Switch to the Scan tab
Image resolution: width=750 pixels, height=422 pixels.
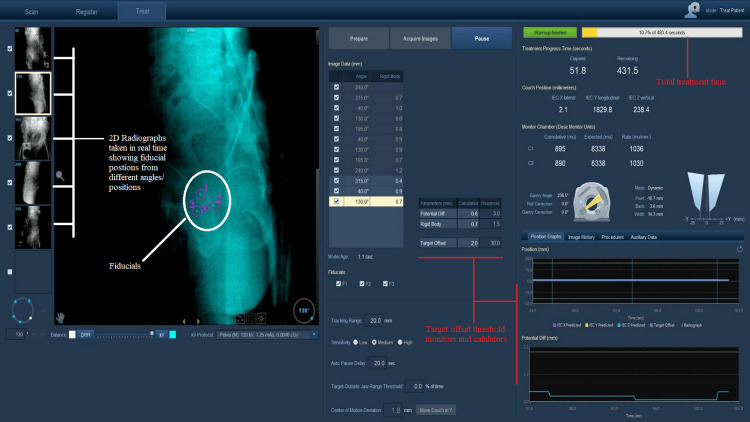pos(32,11)
